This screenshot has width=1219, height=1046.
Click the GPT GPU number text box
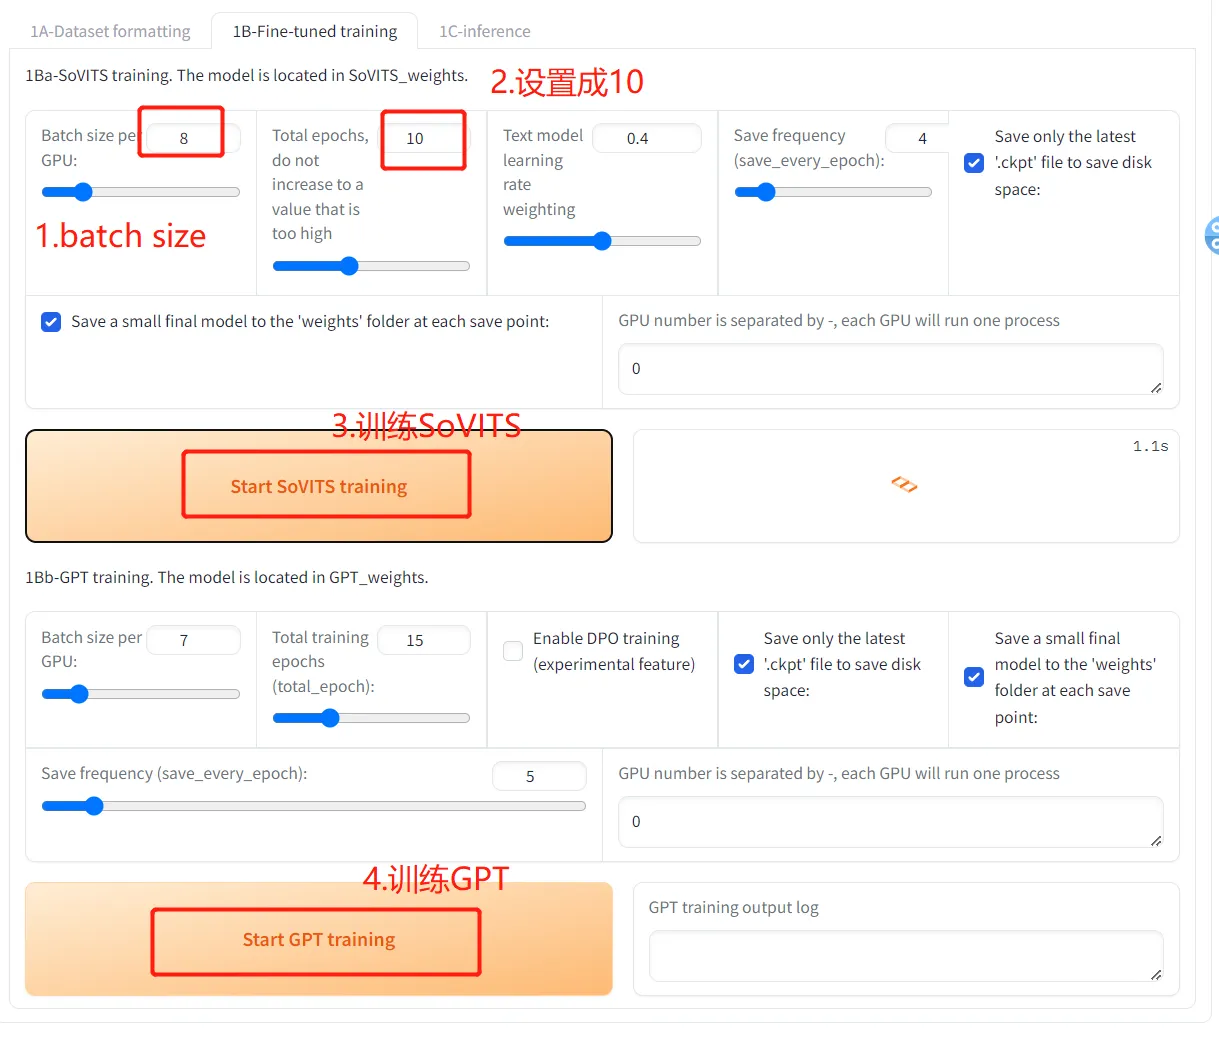point(891,822)
